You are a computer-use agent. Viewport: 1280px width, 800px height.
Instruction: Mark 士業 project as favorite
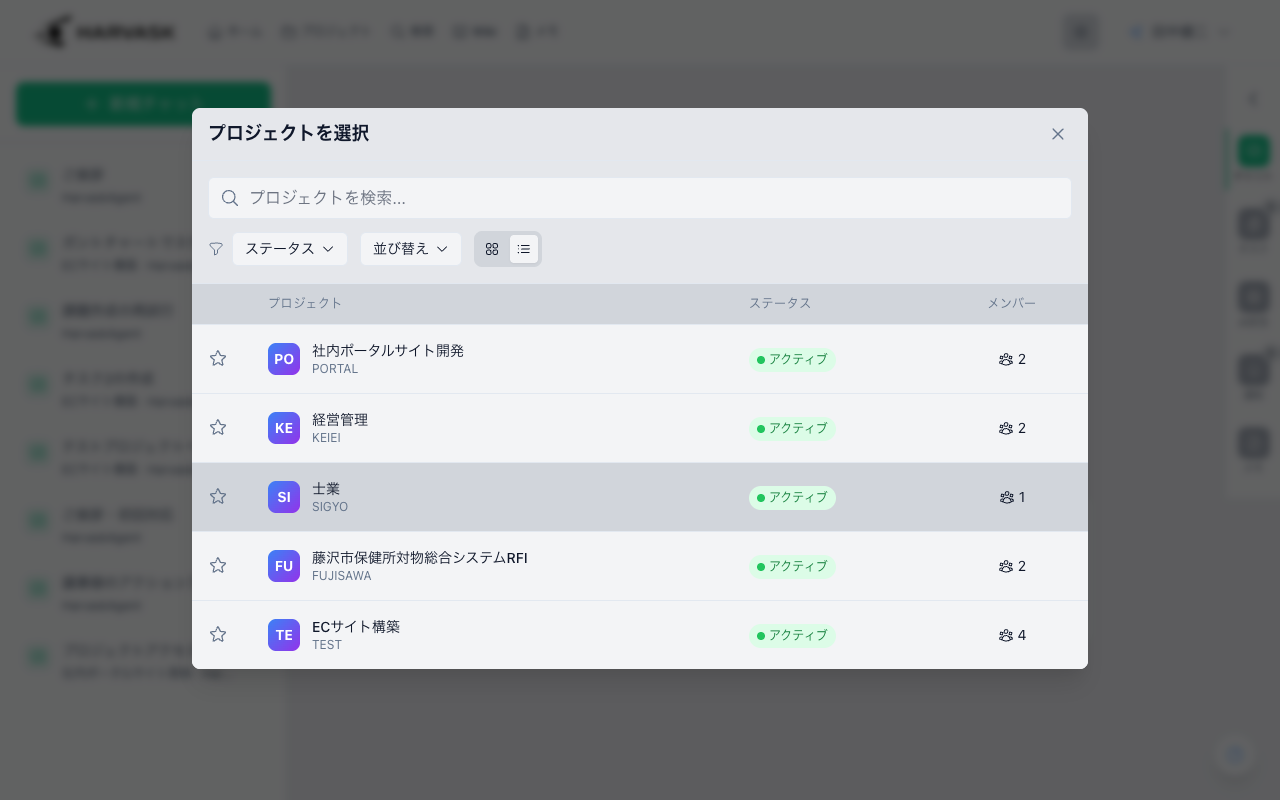point(218,496)
